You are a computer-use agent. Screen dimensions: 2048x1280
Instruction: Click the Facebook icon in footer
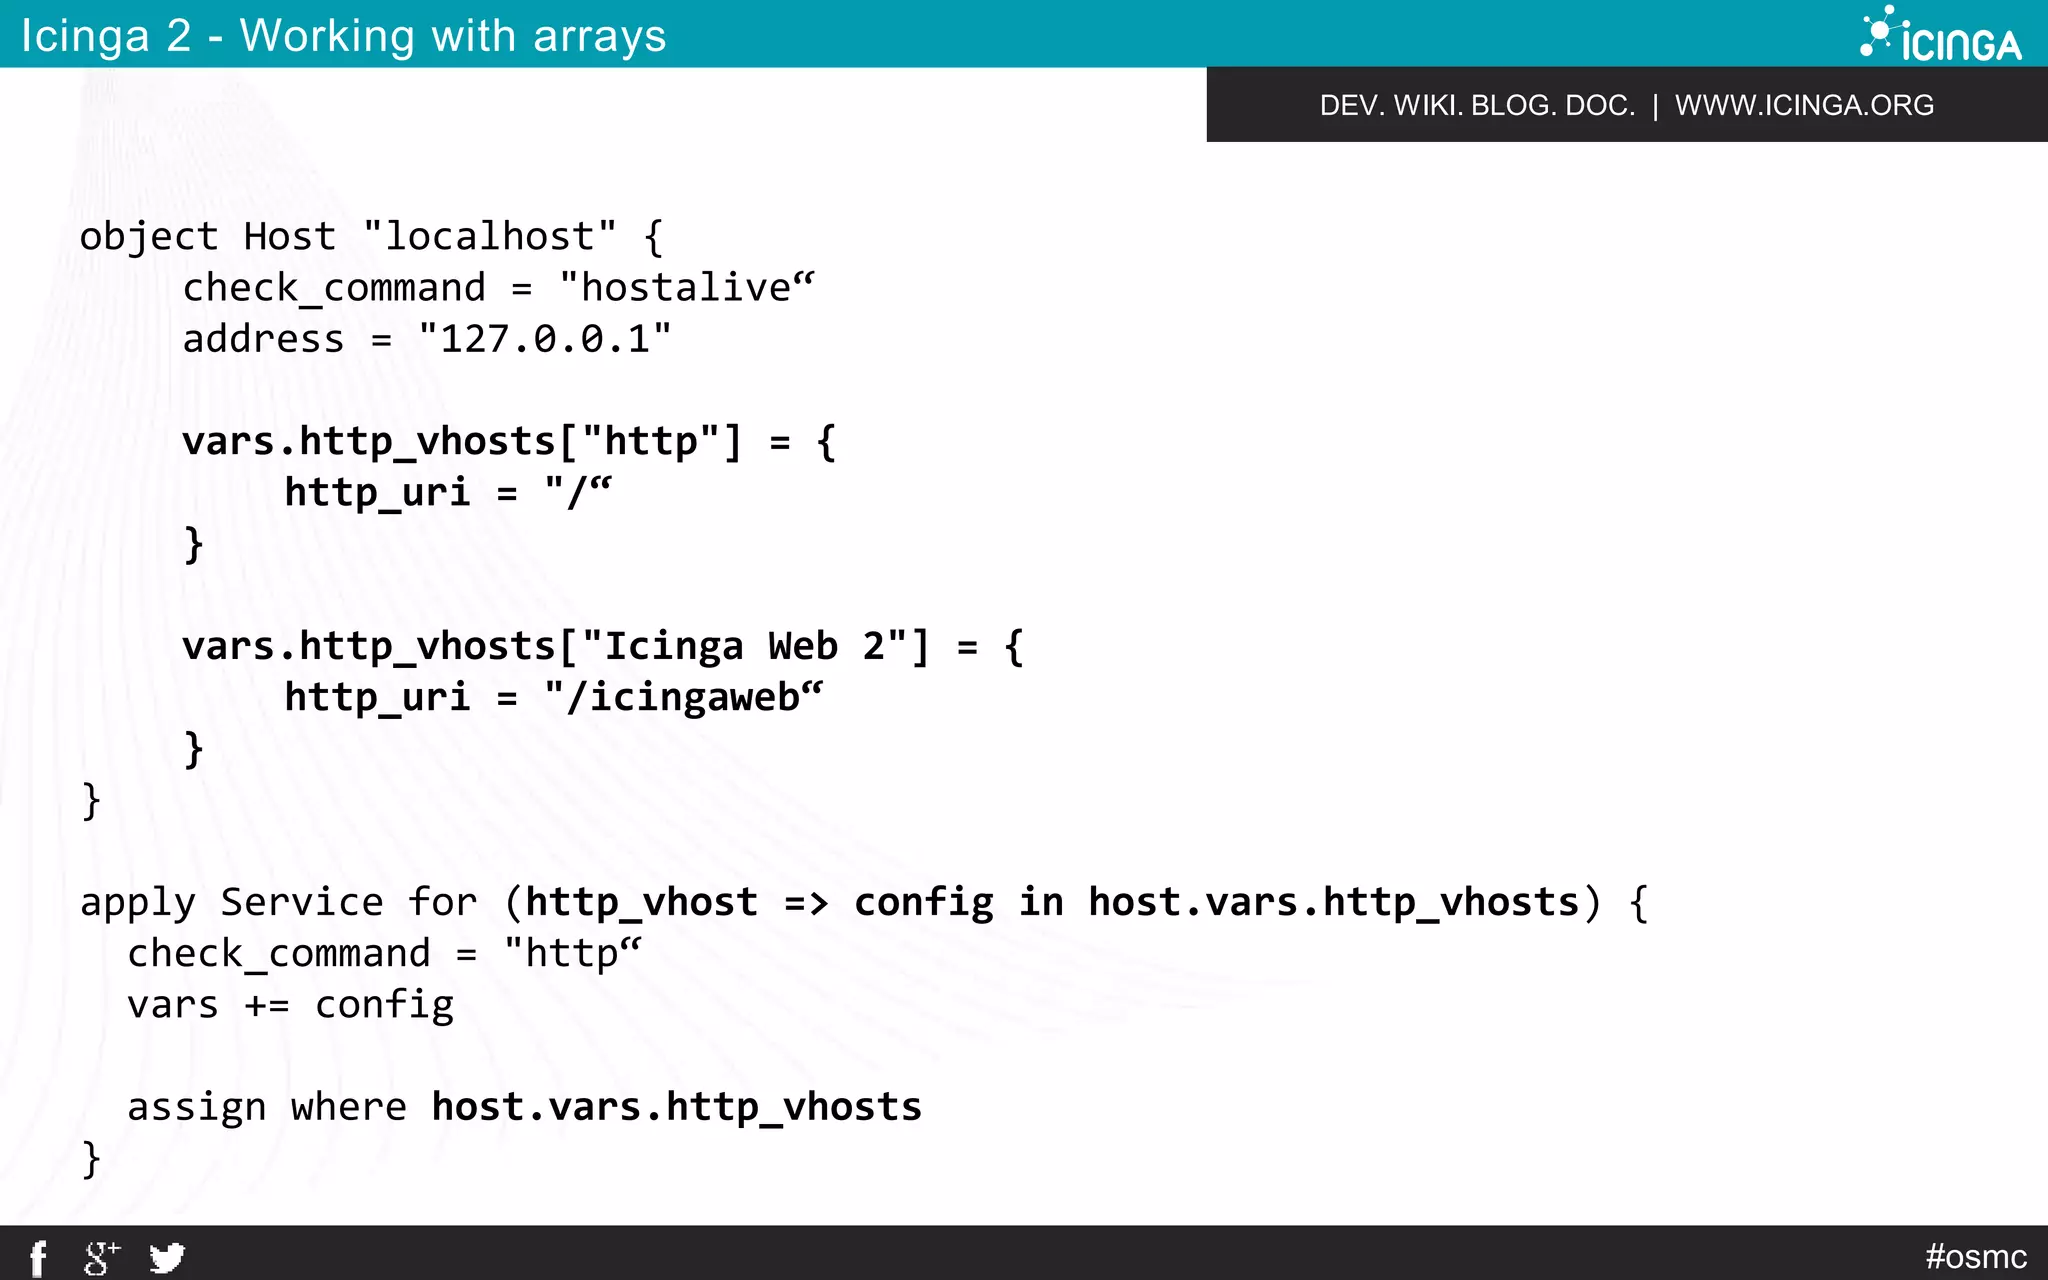[x=38, y=1257]
